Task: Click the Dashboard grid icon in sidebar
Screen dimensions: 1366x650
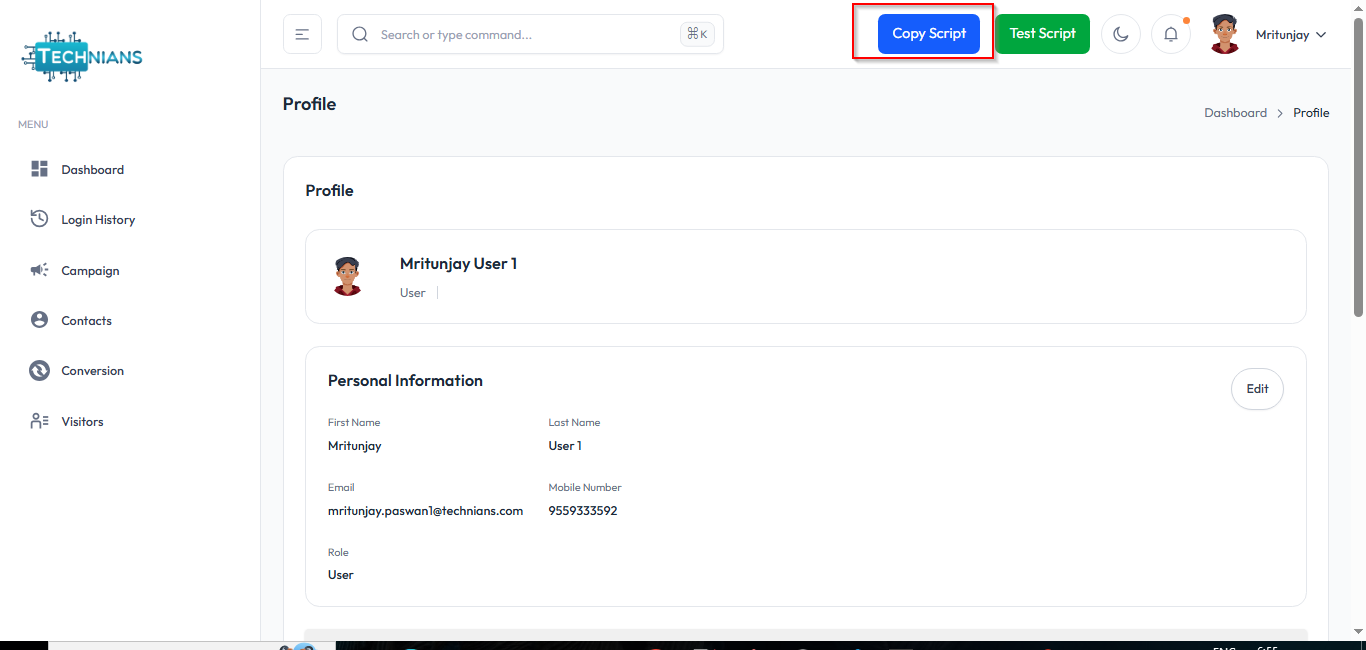Action: tap(39, 169)
